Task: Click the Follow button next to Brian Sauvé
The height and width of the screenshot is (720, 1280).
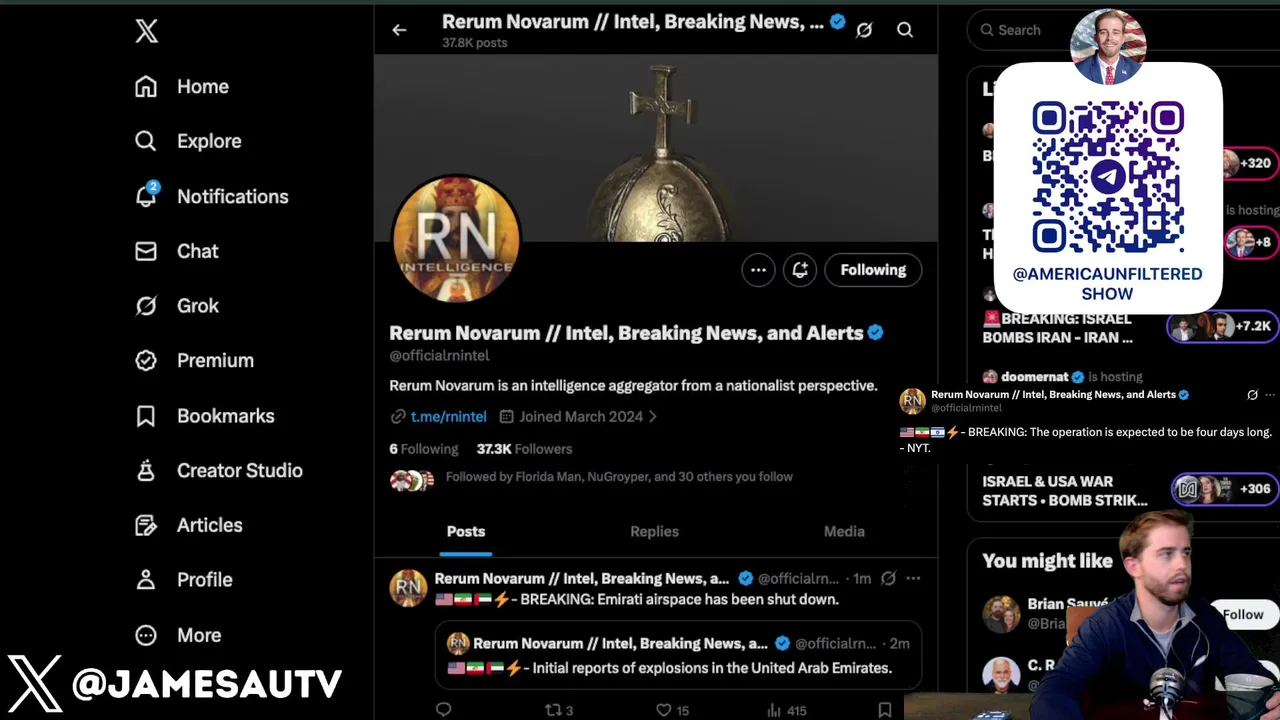Action: pyautogui.click(x=1243, y=615)
